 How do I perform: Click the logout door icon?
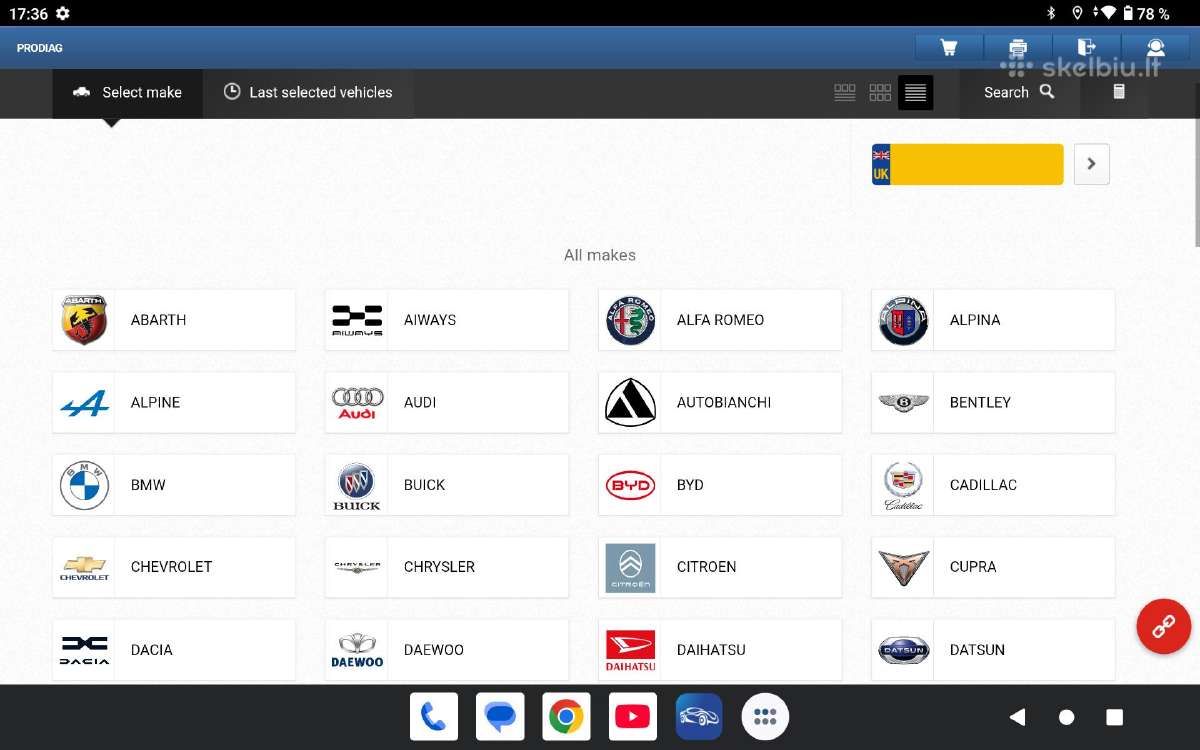tap(1086, 47)
